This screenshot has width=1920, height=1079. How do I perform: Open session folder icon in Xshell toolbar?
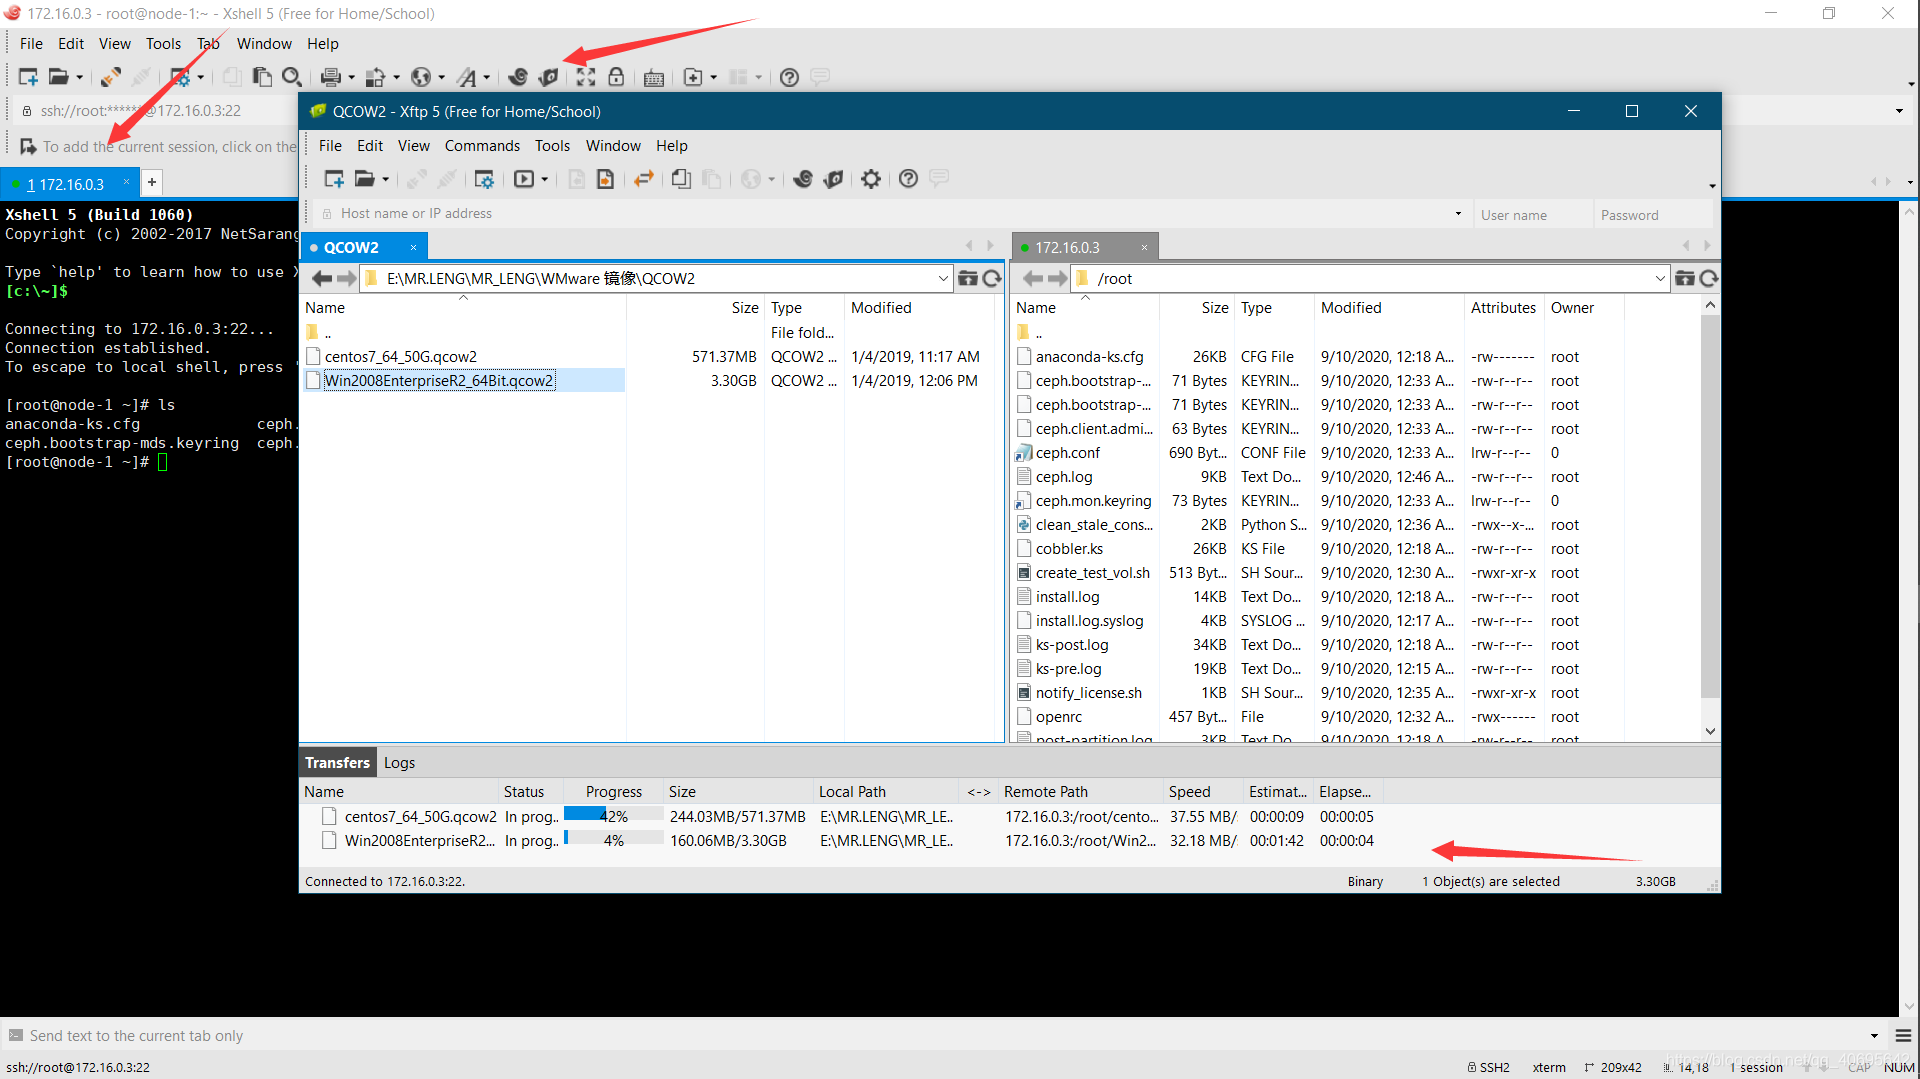(x=59, y=77)
